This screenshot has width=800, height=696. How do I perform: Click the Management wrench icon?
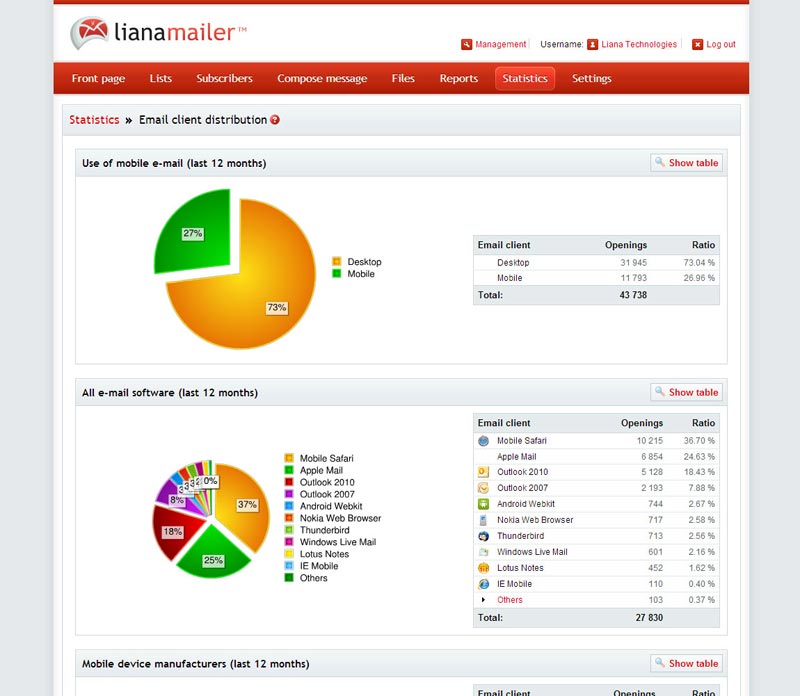point(466,44)
